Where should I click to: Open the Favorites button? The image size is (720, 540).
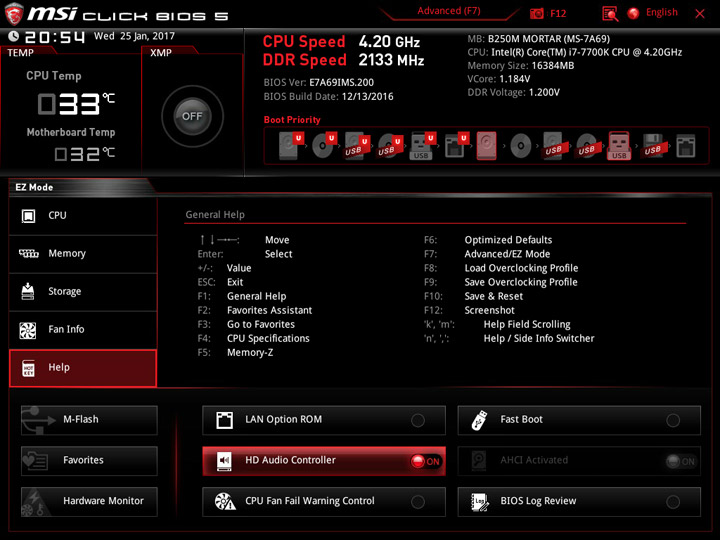tap(89, 461)
